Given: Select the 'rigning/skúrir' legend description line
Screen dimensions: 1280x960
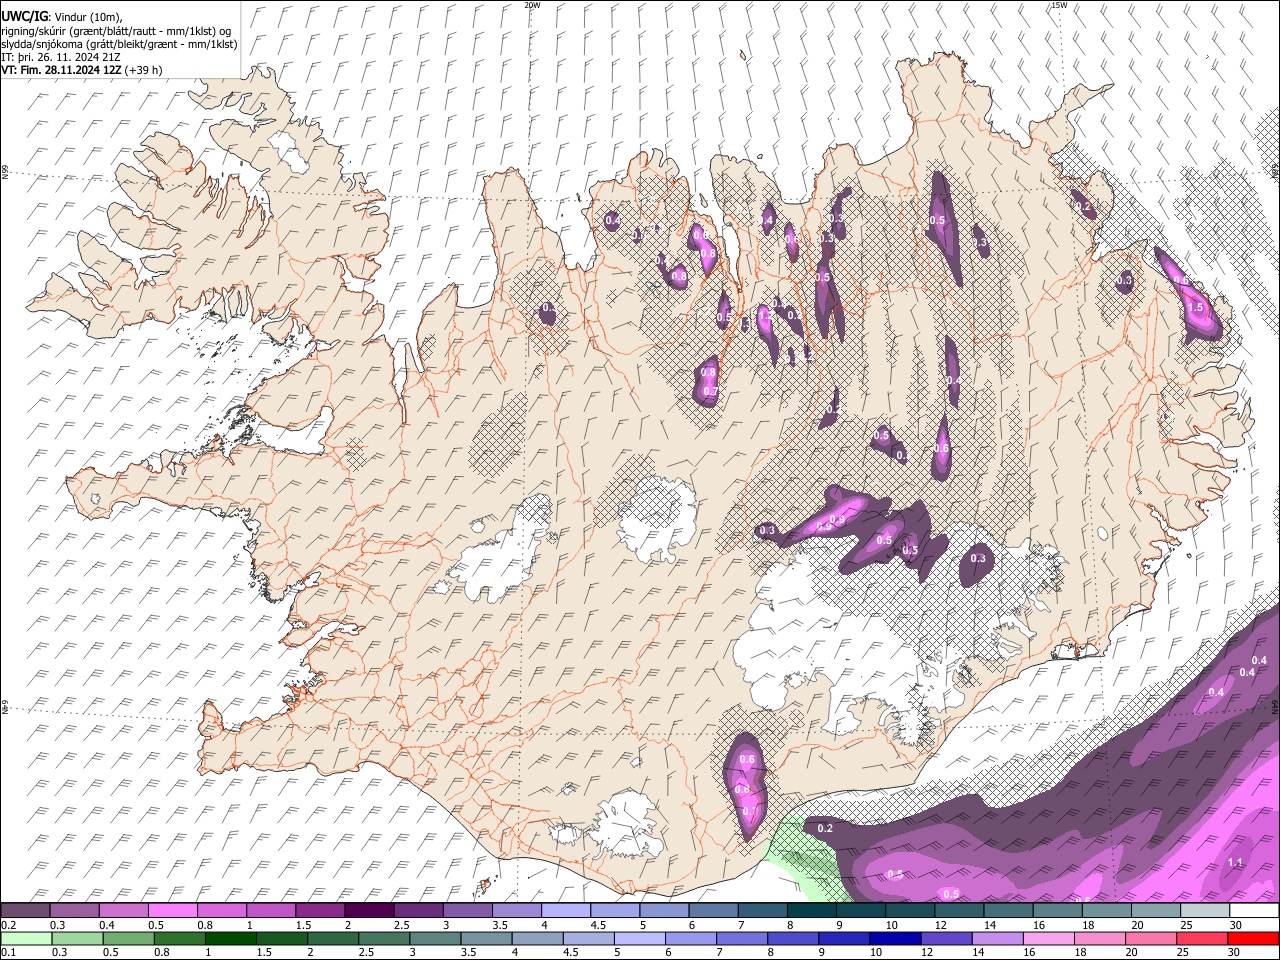Looking at the screenshot, I should click(x=116, y=31).
